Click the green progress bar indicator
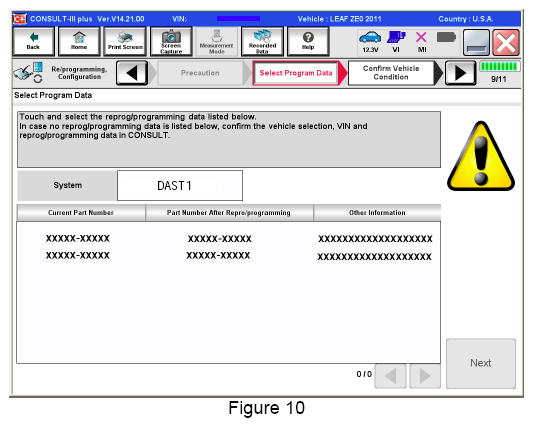Image resolution: width=533 pixels, height=427 pixels. 499,66
